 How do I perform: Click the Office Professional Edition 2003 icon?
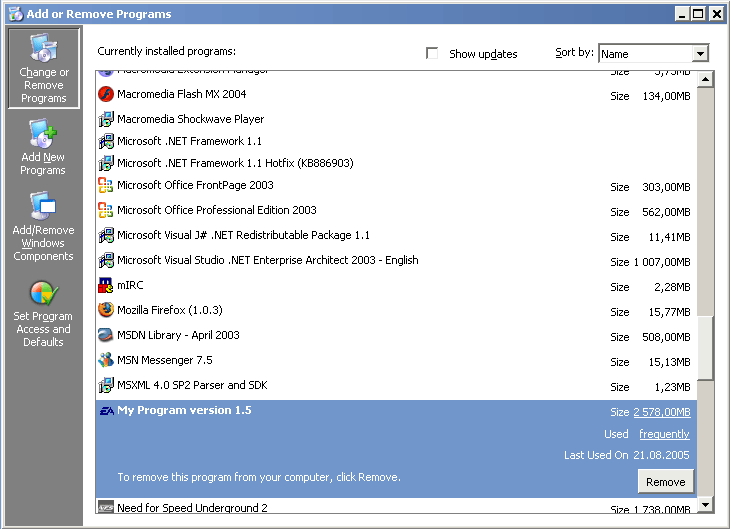tap(106, 210)
